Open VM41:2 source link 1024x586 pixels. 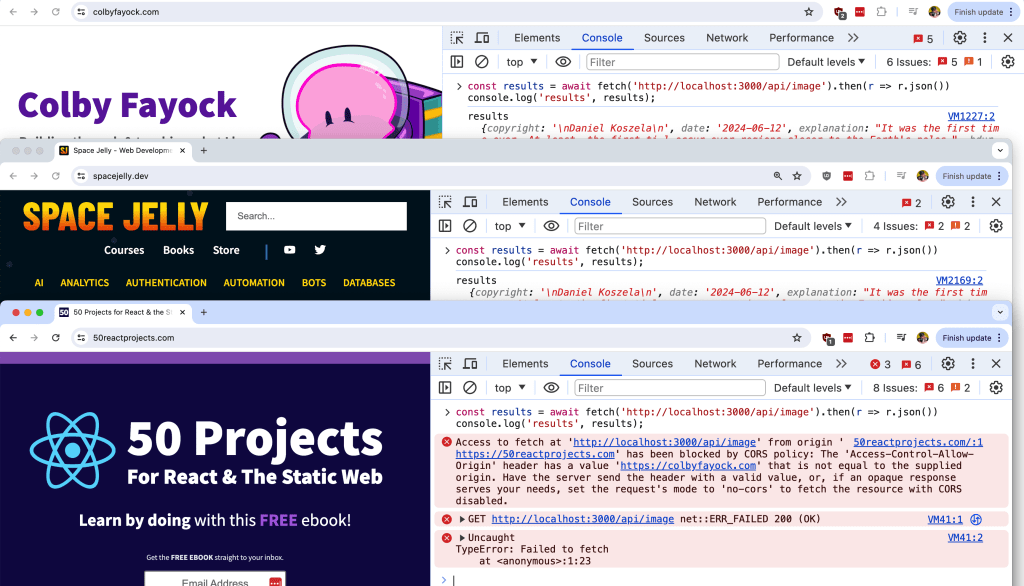click(965, 538)
